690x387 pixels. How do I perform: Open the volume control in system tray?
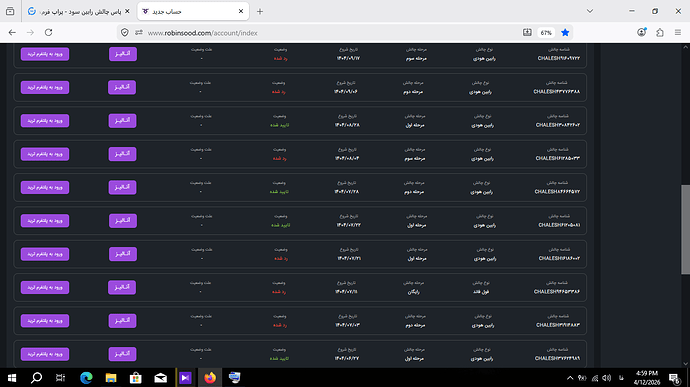click(607, 378)
